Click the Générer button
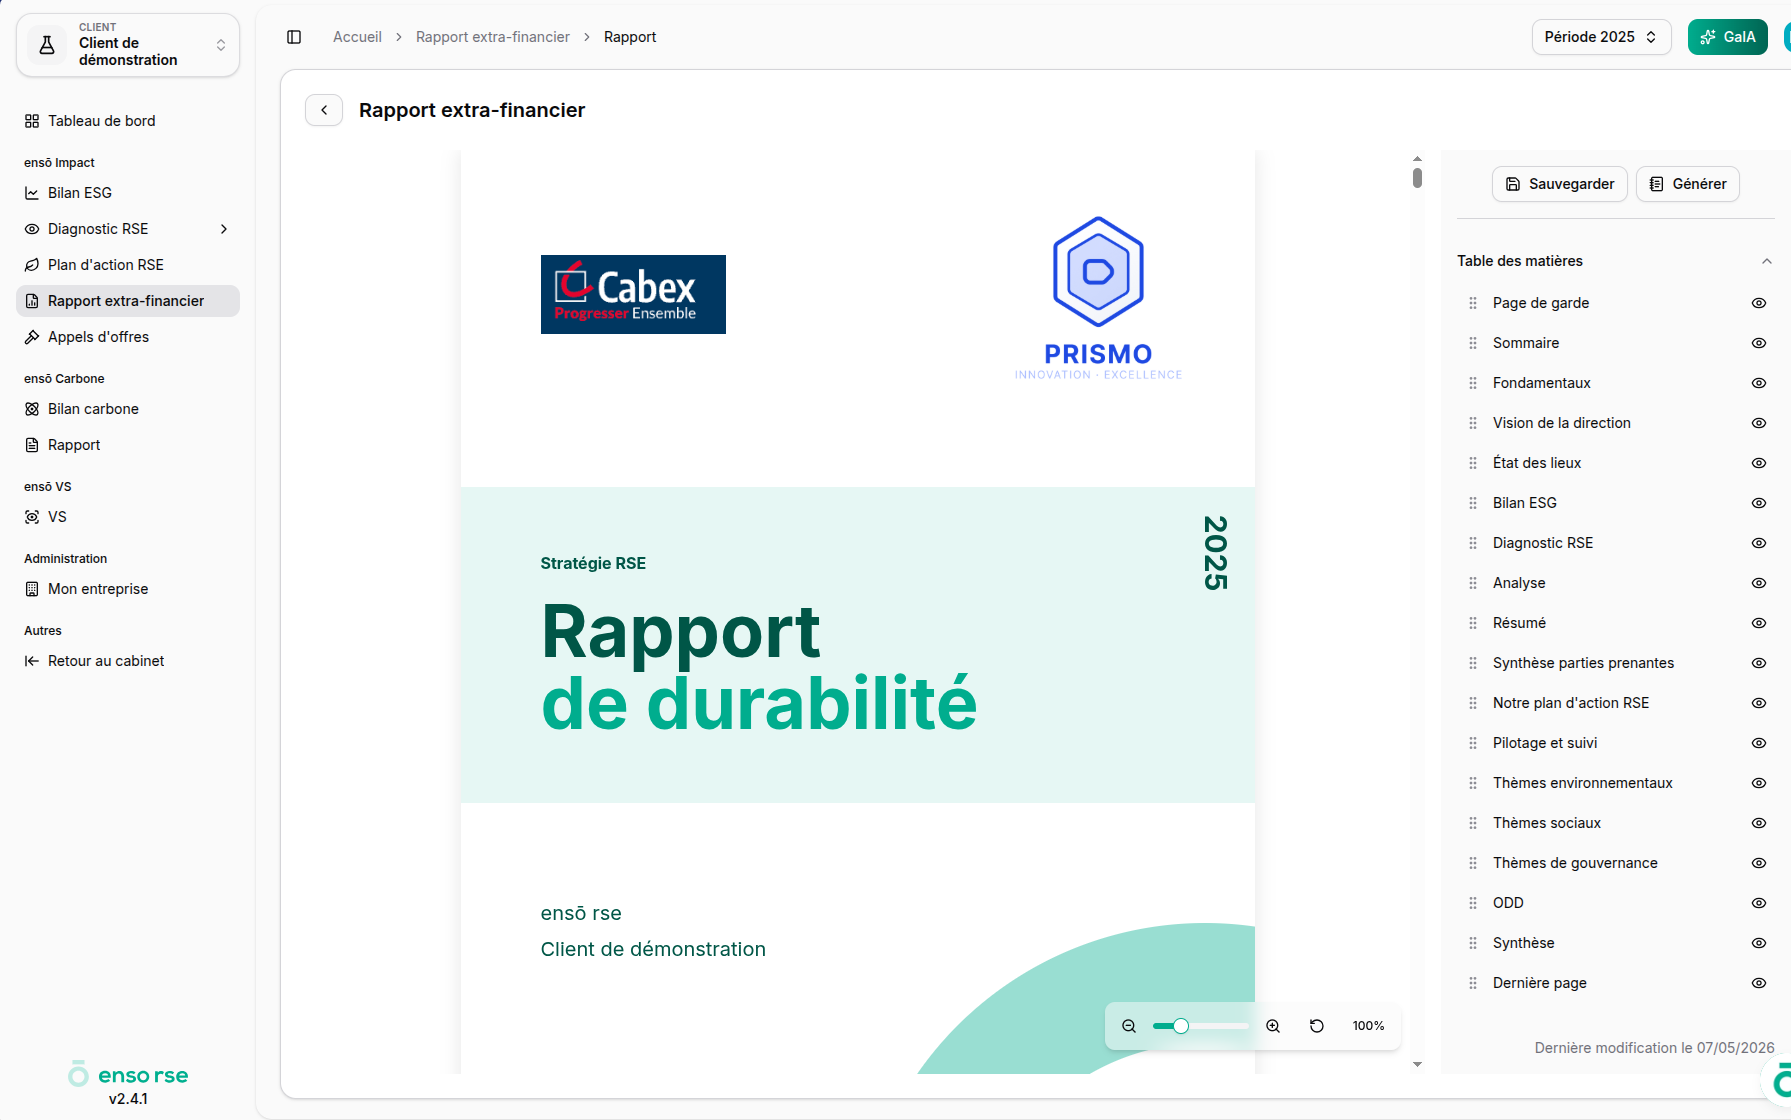 pyautogui.click(x=1688, y=184)
